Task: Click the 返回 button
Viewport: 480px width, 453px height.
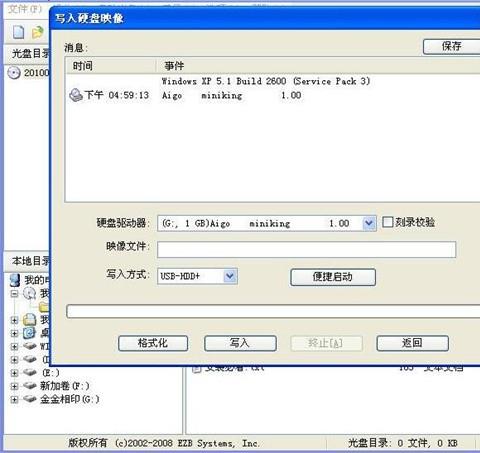Action: coord(412,343)
